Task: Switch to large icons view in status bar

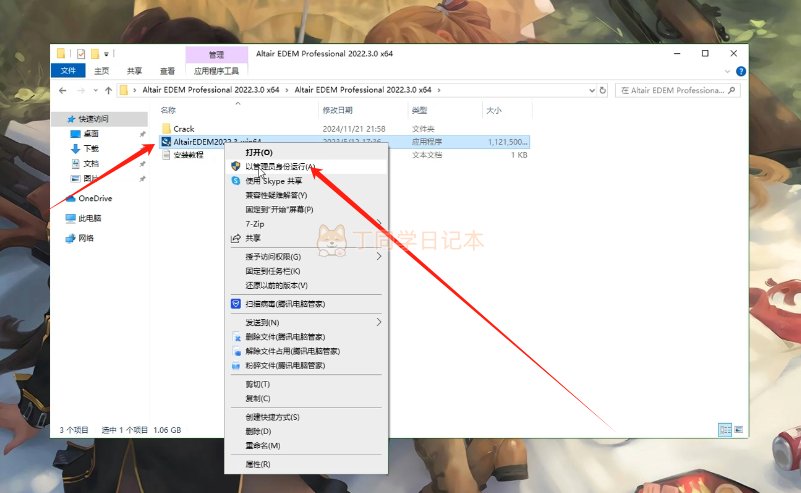Action: click(x=739, y=430)
